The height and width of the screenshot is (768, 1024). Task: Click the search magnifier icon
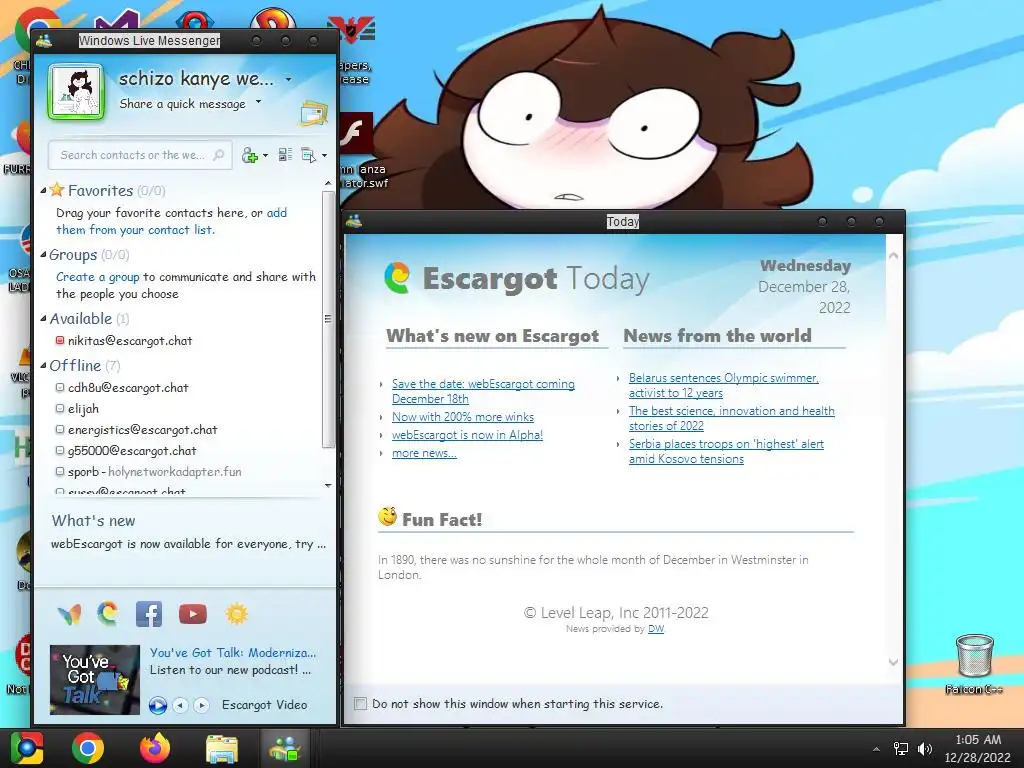(x=219, y=155)
